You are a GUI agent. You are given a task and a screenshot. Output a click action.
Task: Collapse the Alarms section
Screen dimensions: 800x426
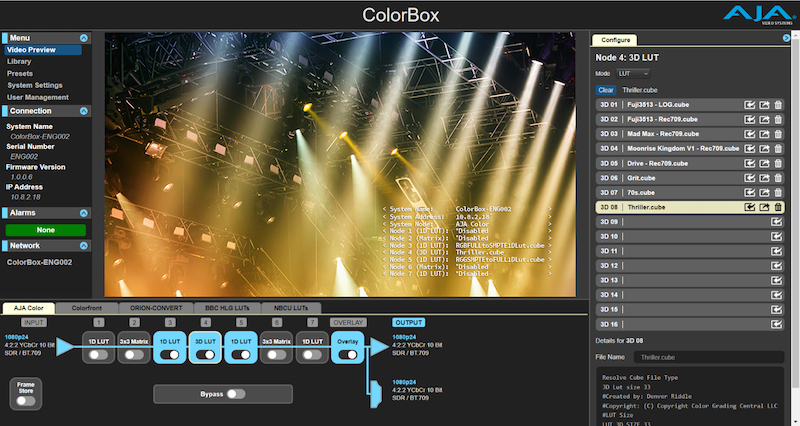pos(84,213)
